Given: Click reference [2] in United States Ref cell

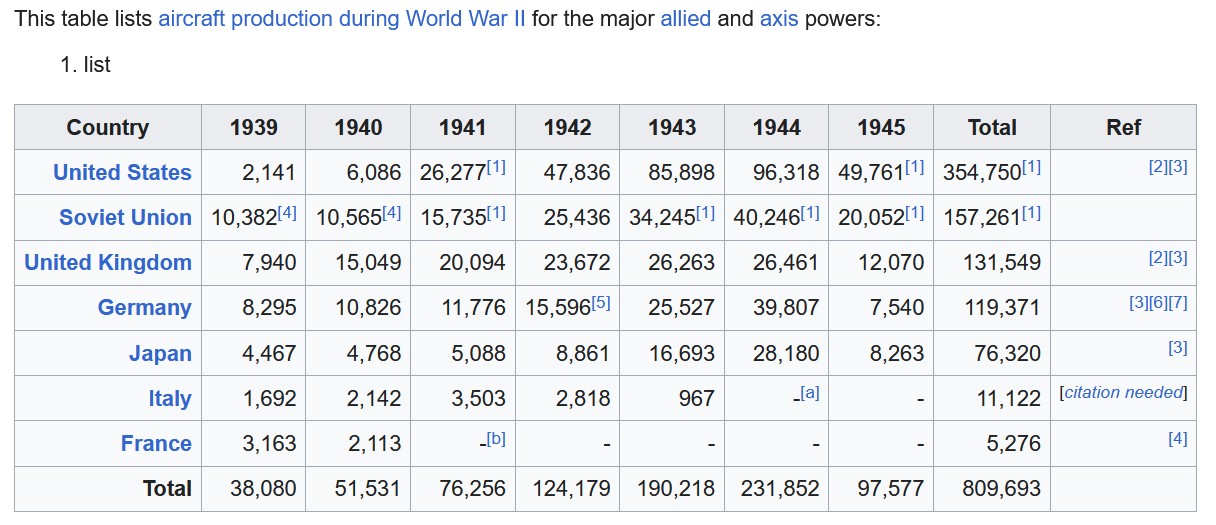Looking at the screenshot, I should (1158, 167).
